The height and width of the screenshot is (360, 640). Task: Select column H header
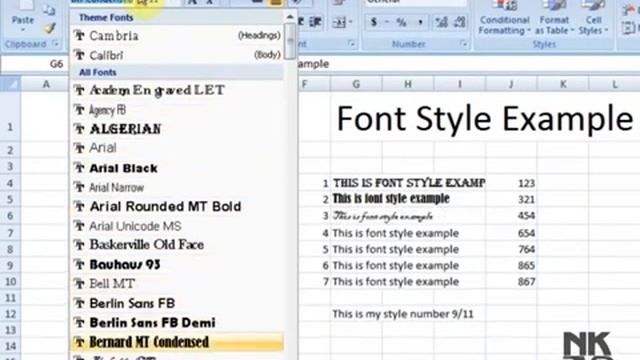click(408, 84)
